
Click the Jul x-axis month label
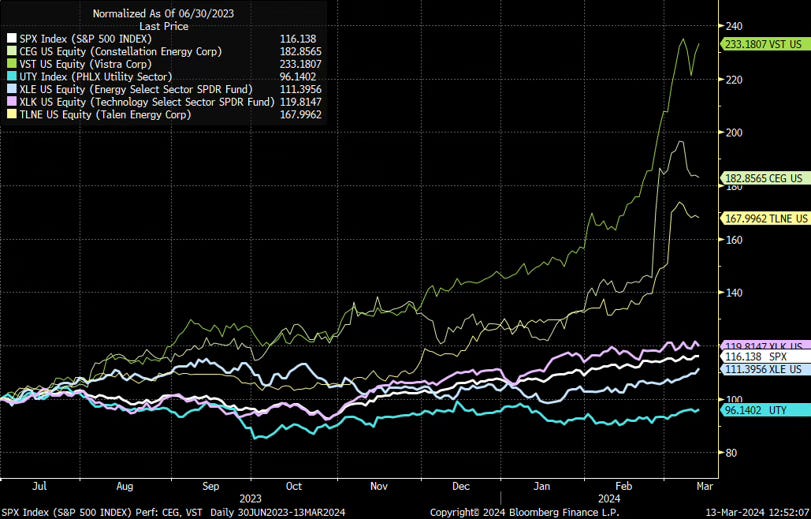point(39,486)
